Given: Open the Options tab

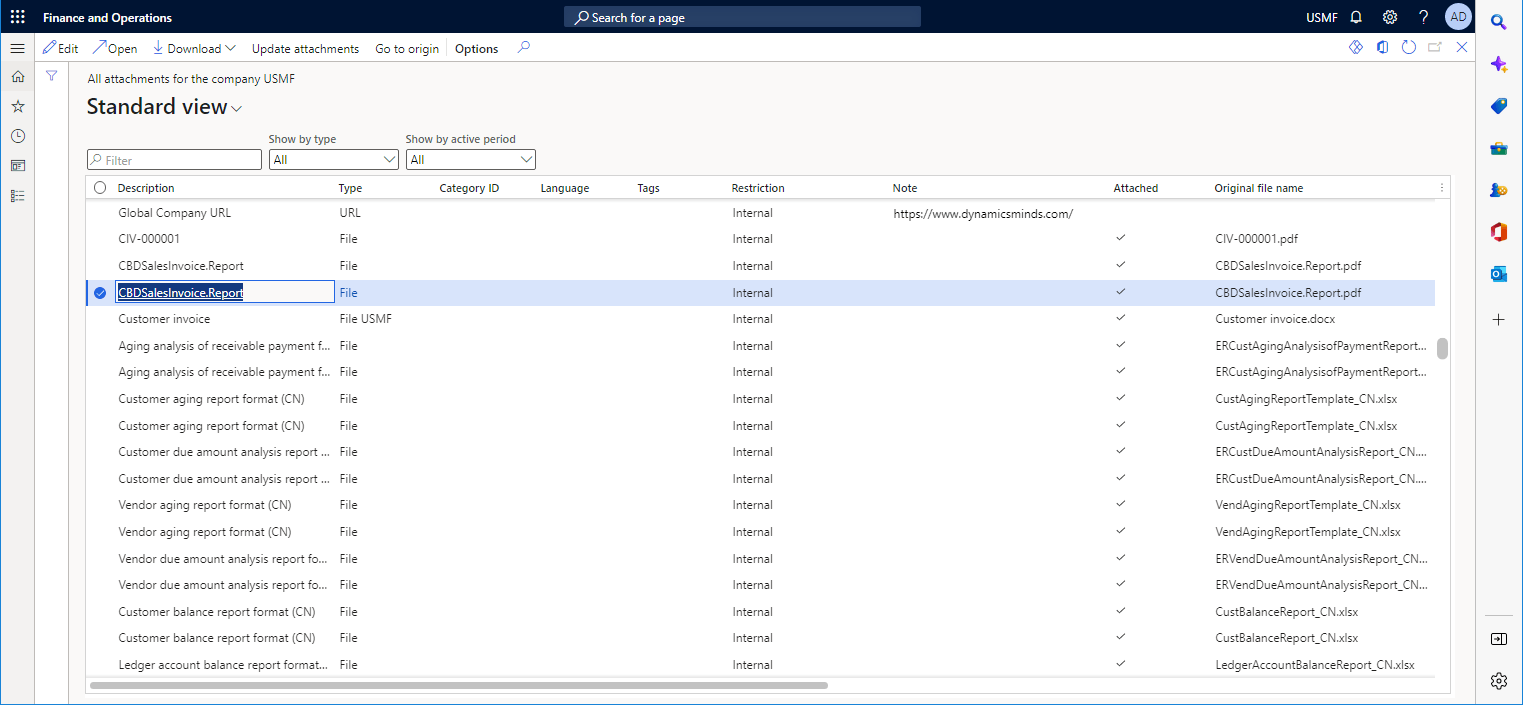Looking at the screenshot, I should pyautogui.click(x=476, y=48).
